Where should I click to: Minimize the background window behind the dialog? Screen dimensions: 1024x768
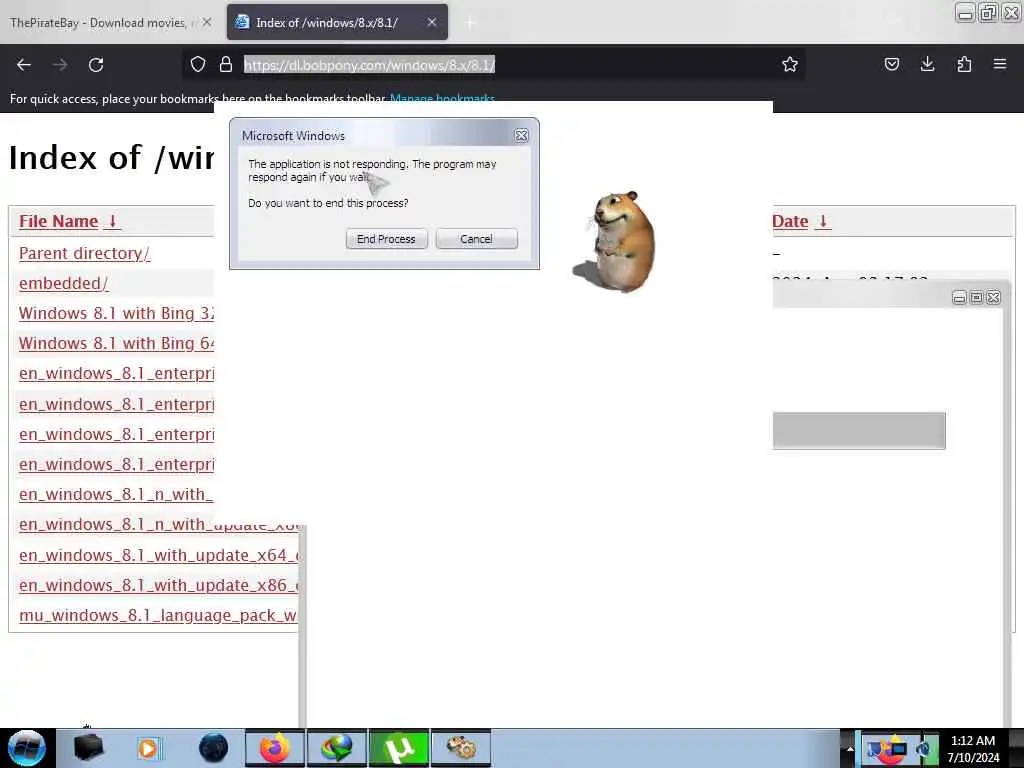coord(959,298)
